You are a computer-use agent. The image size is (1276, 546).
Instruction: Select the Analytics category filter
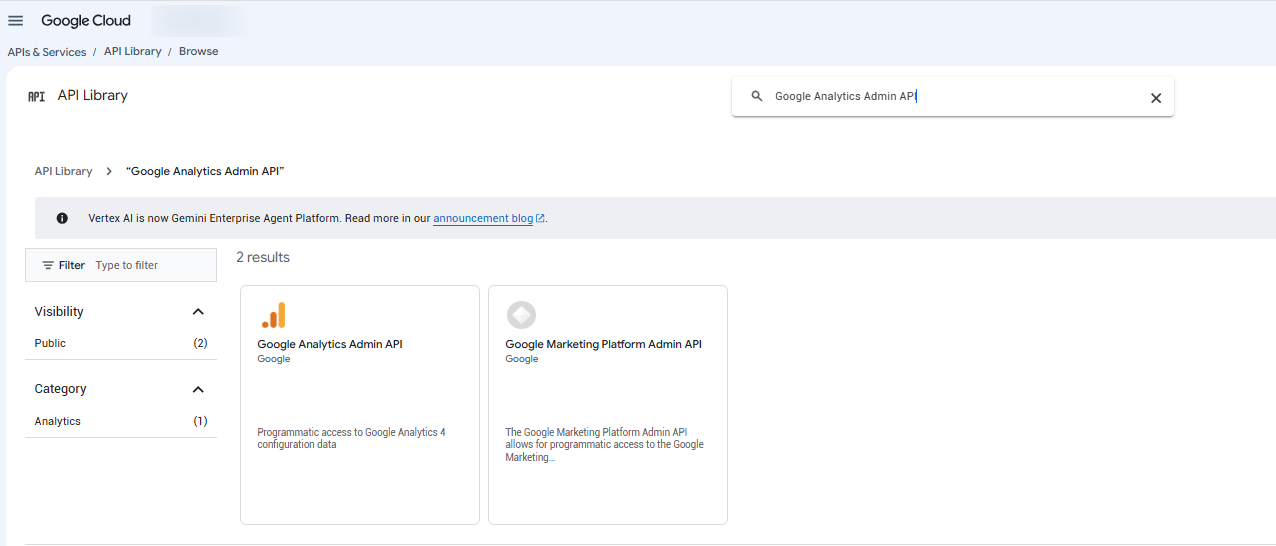pyautogui.click(x=121, y=421)
